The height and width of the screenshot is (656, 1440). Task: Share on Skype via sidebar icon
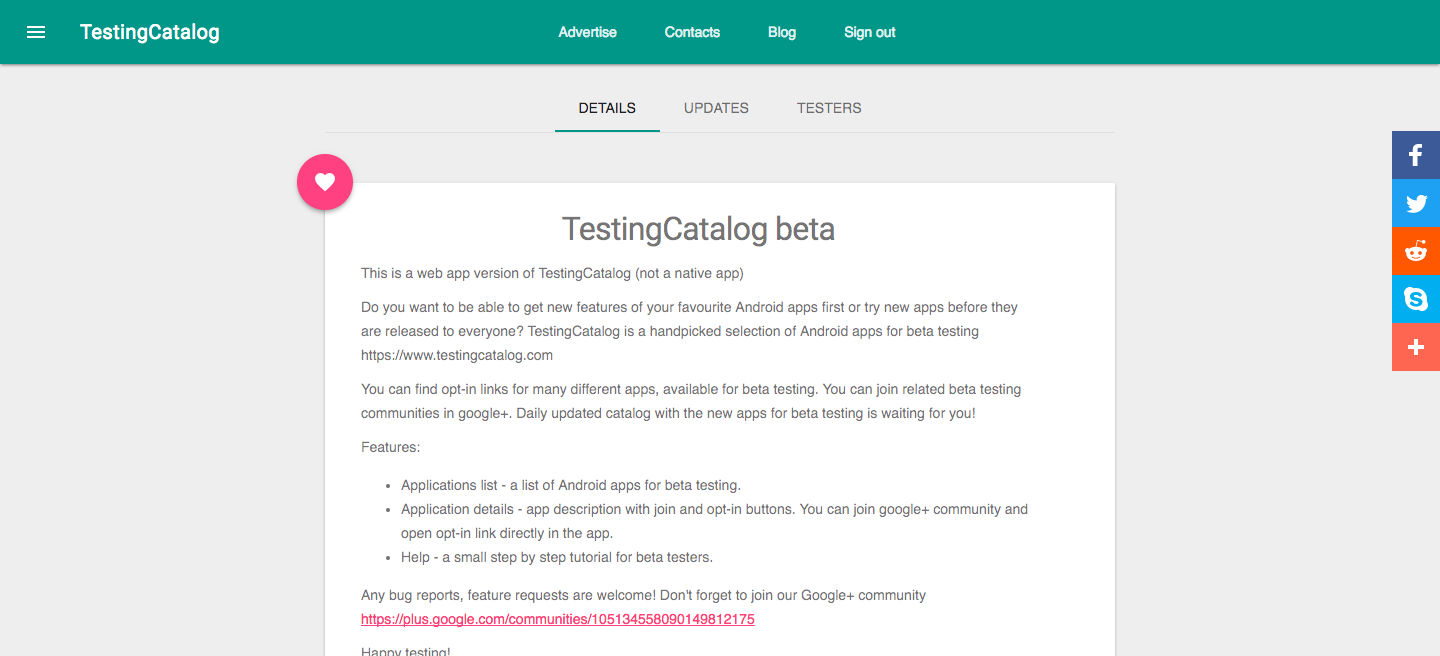pyautogui.click(x=1416, y=299)
